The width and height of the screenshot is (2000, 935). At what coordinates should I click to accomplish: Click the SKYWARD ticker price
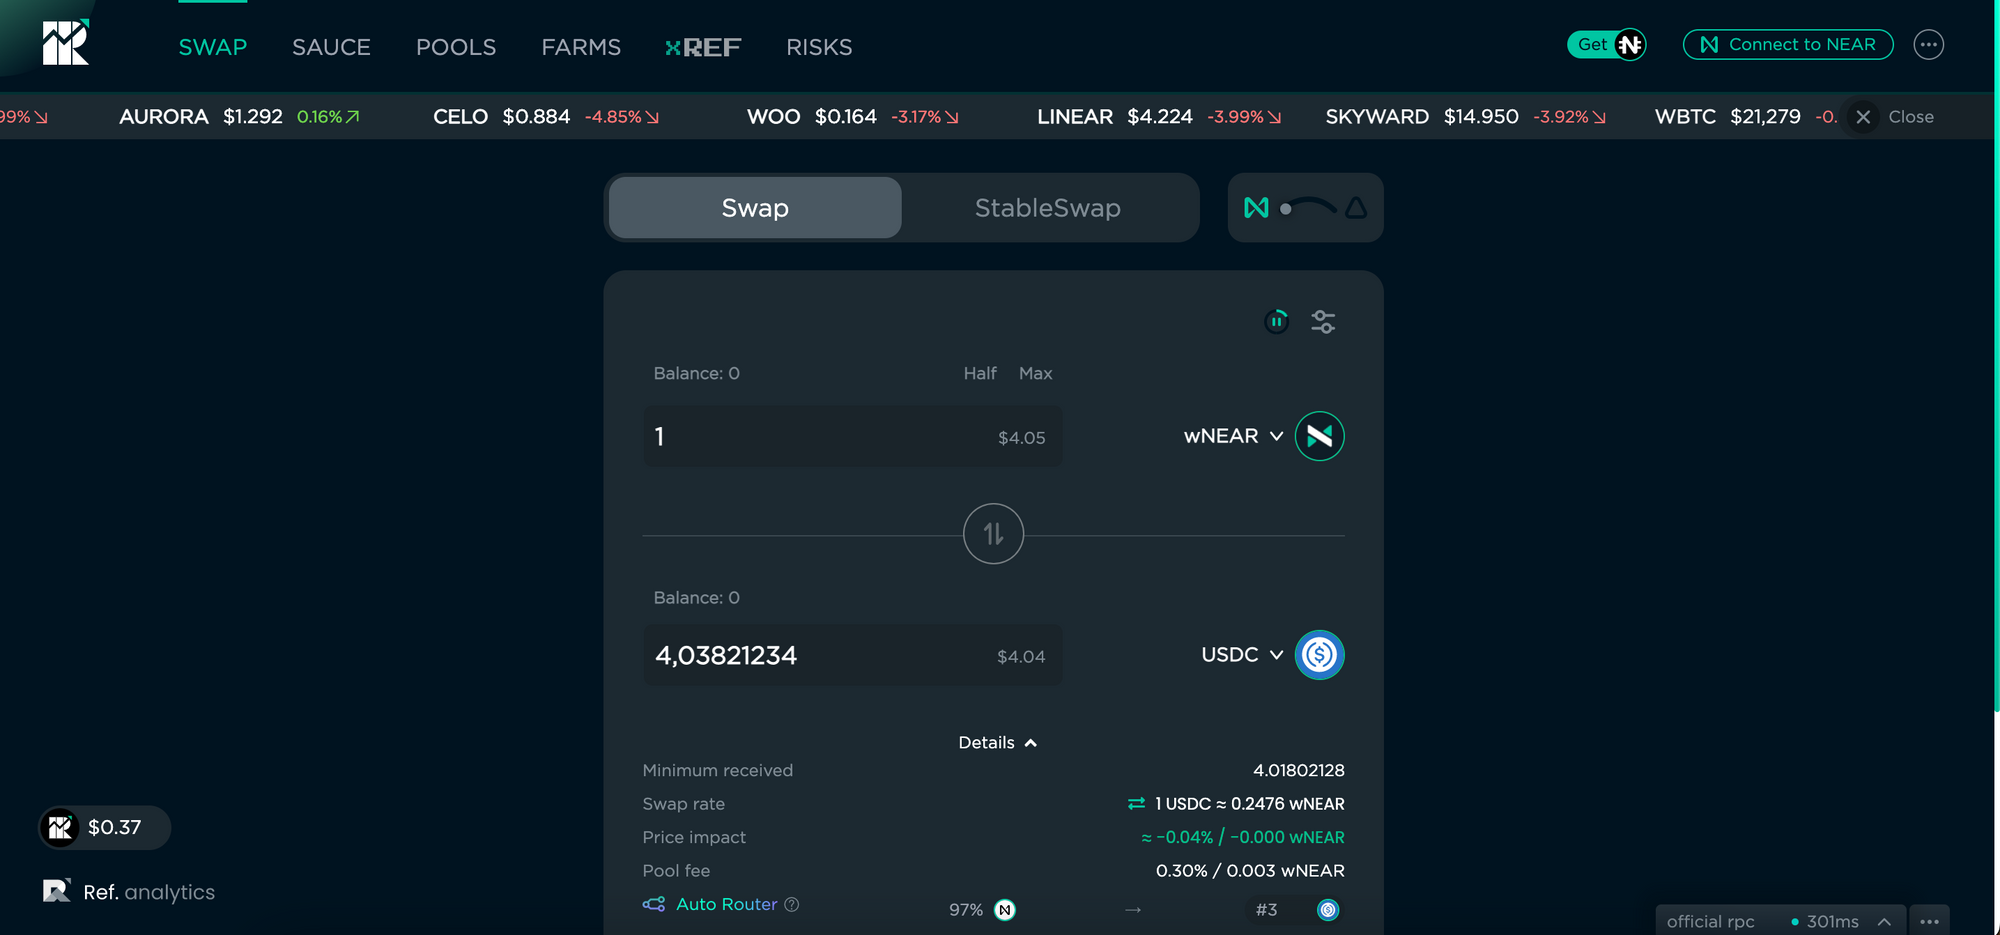tap(1481, 117)
